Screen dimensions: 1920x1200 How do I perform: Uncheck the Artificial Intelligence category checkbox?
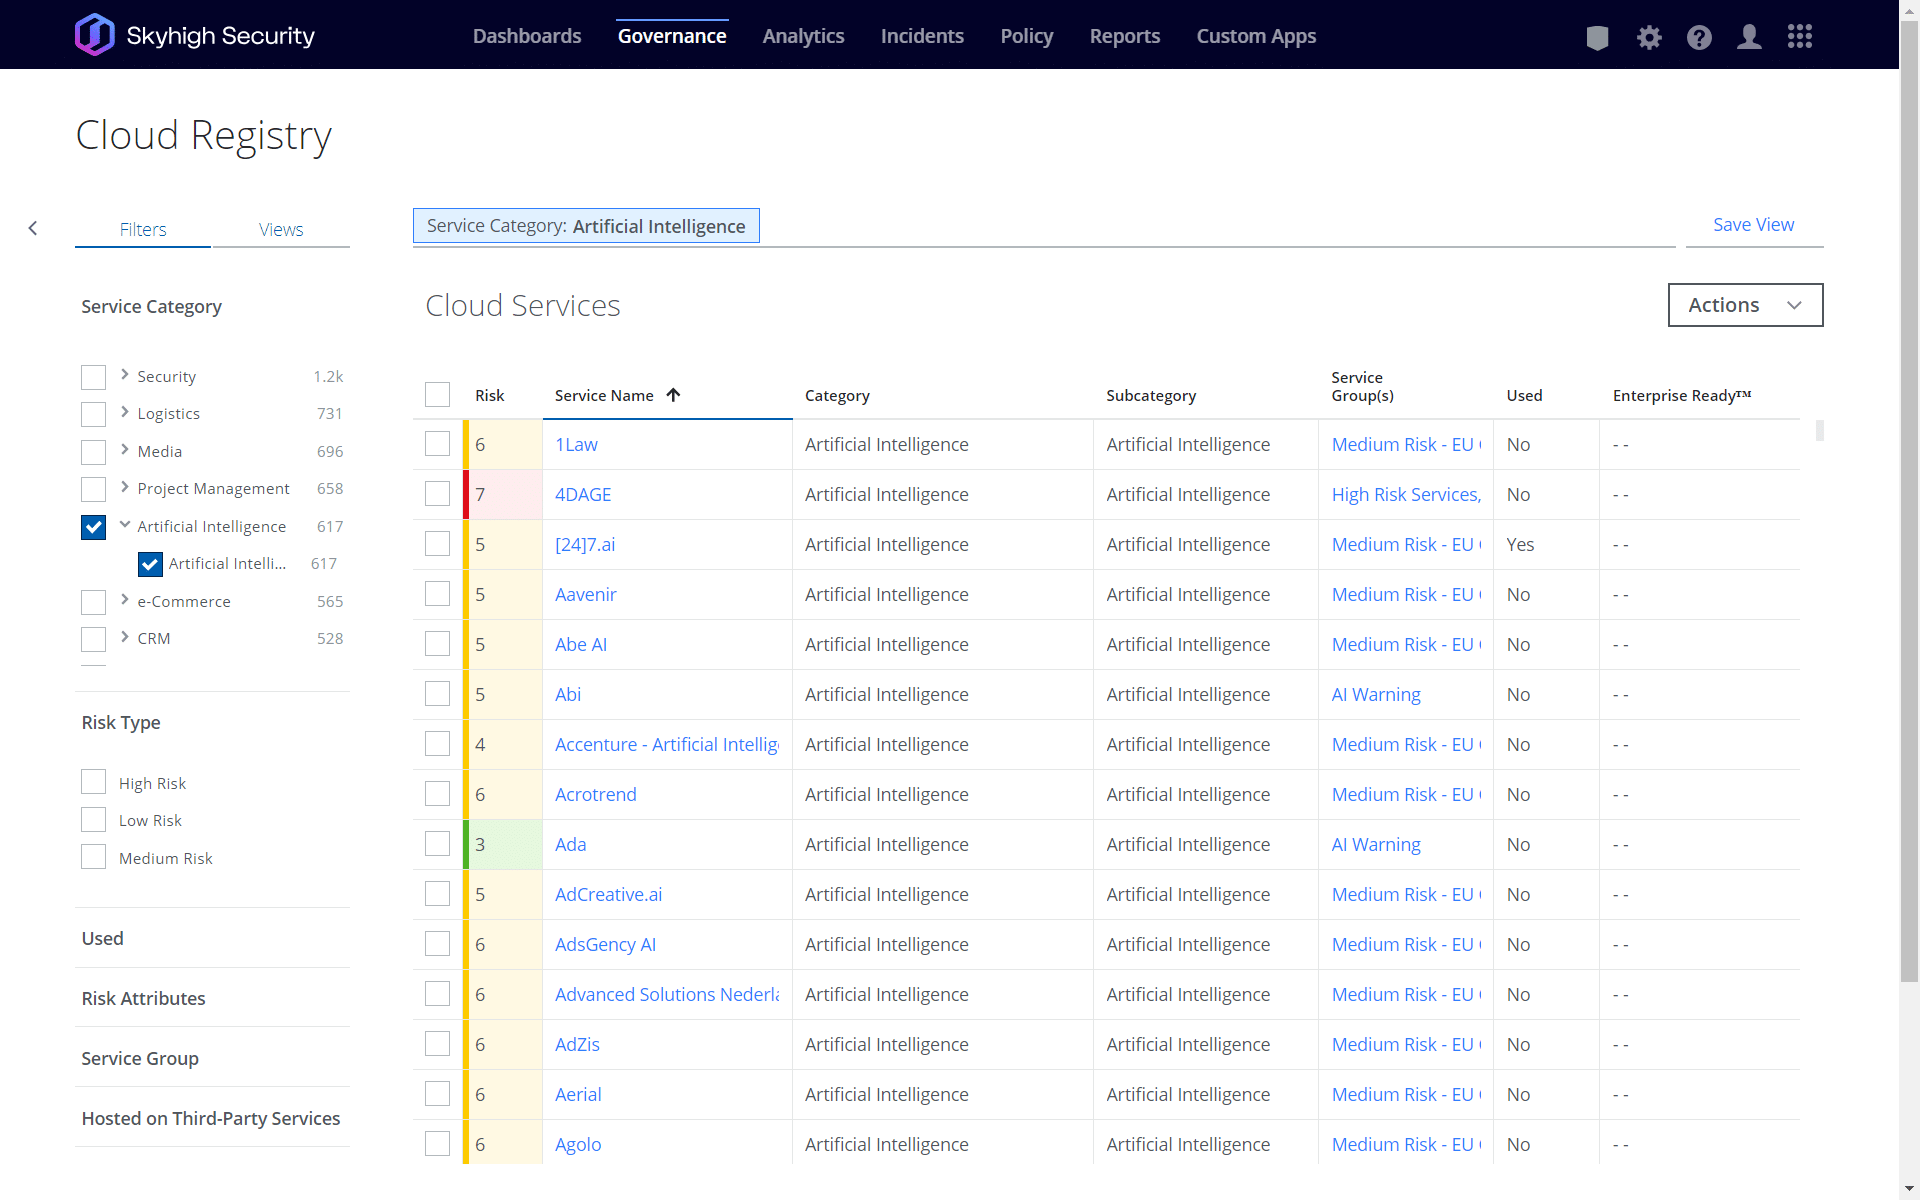pyautogui.click(x=93, y=527)
